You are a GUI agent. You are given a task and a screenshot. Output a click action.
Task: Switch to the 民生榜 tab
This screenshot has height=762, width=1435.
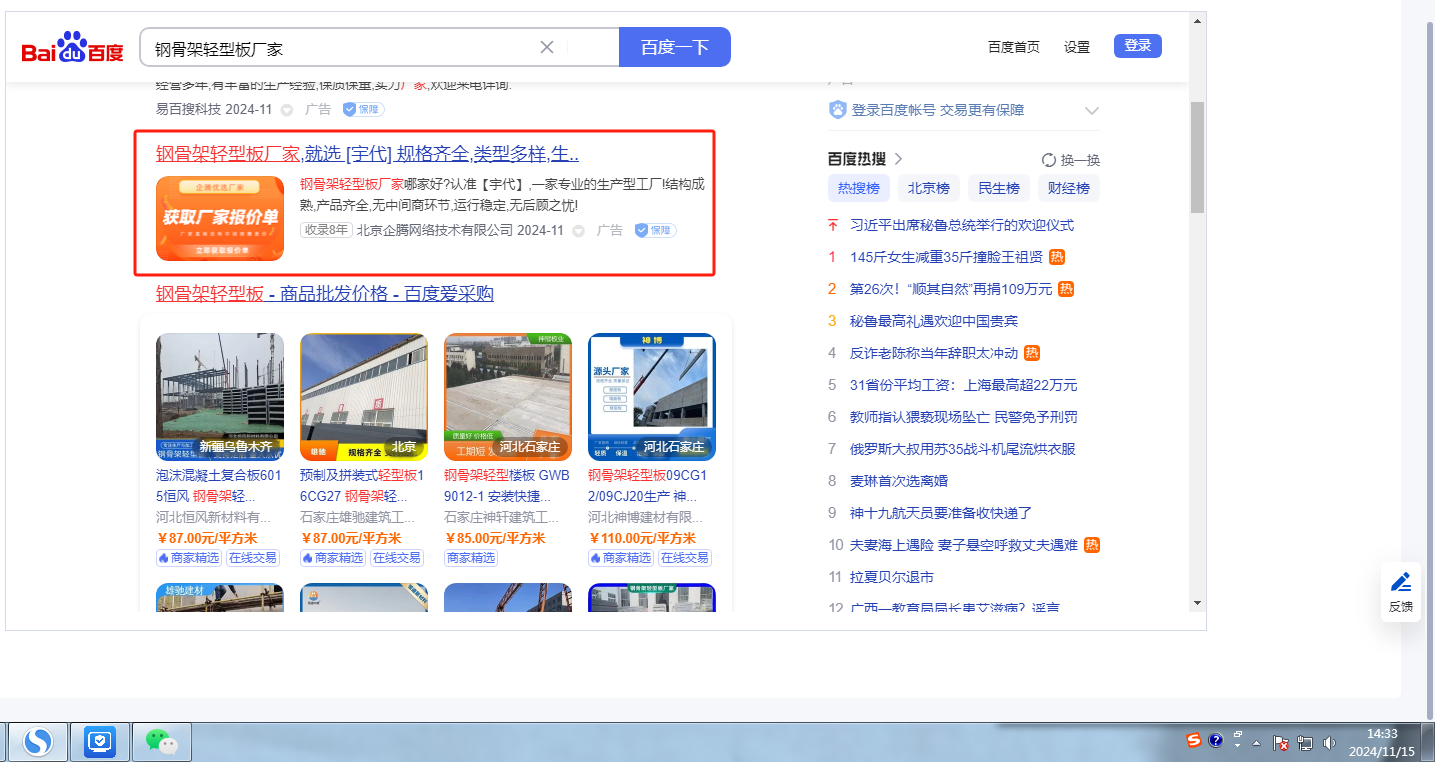999,188
